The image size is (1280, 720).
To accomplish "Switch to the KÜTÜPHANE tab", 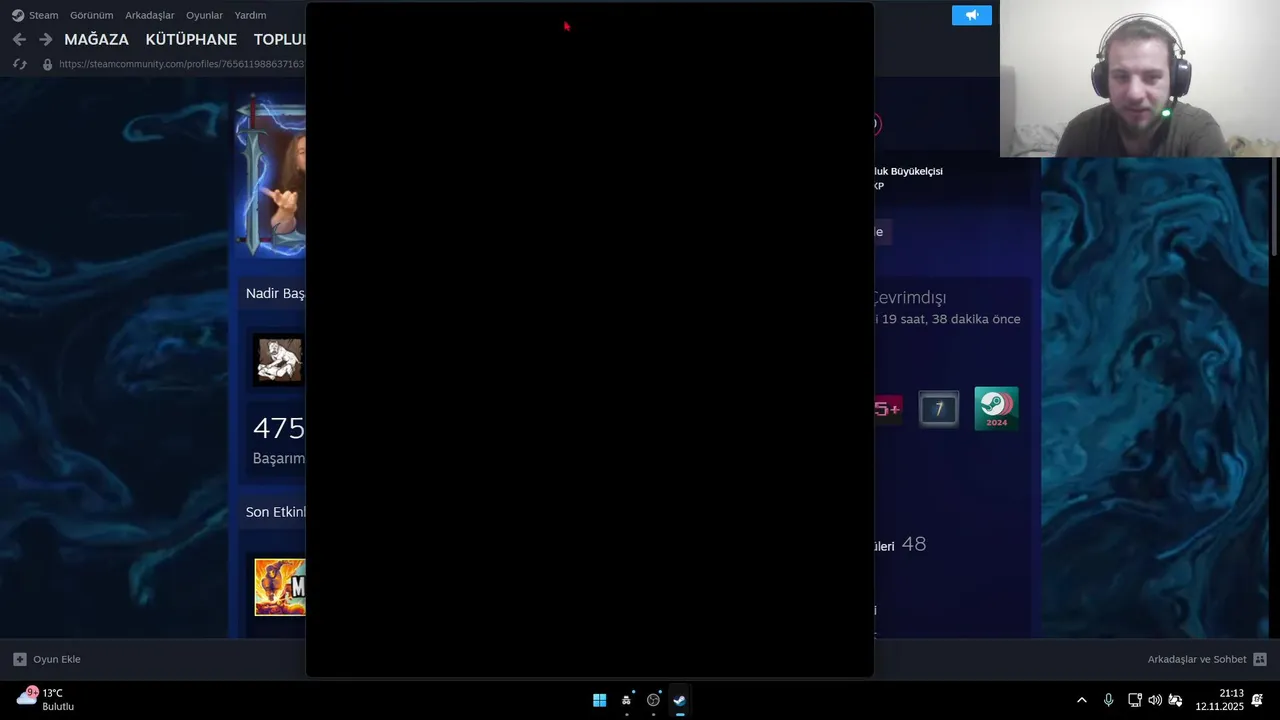I will click(x=191, y=39).
